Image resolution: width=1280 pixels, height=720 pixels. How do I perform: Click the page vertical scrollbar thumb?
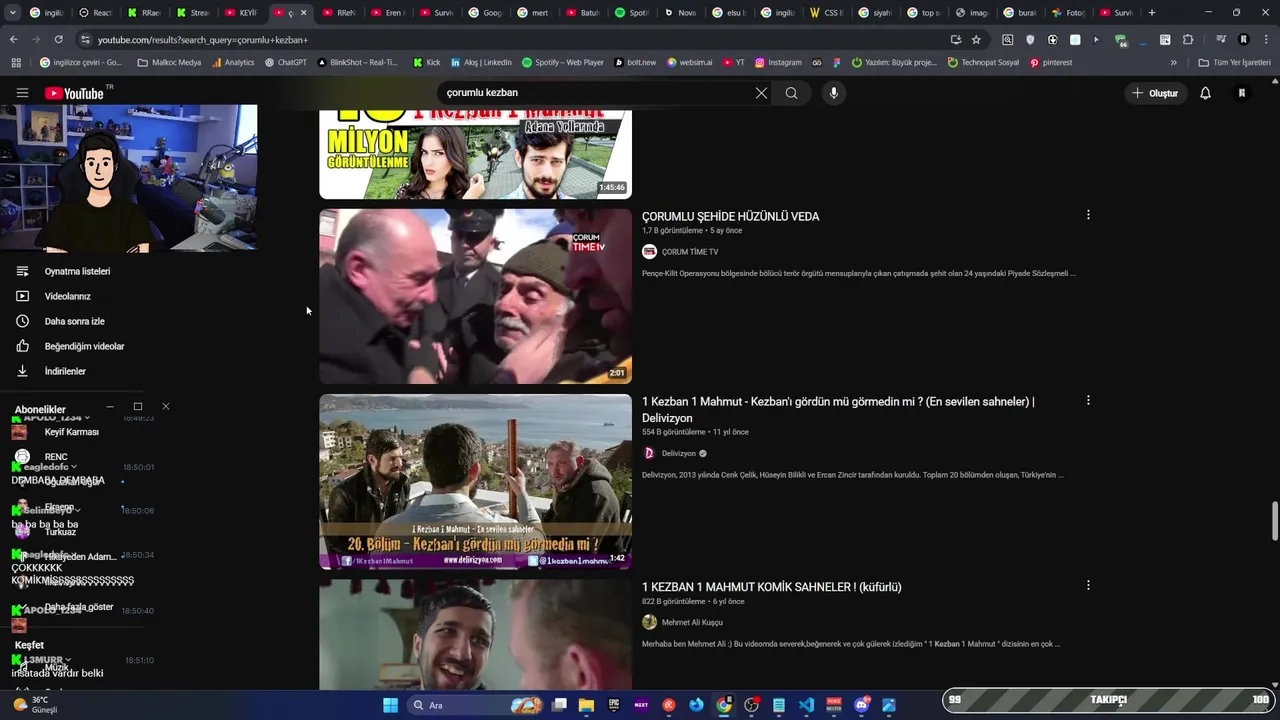coord(1275,520)
